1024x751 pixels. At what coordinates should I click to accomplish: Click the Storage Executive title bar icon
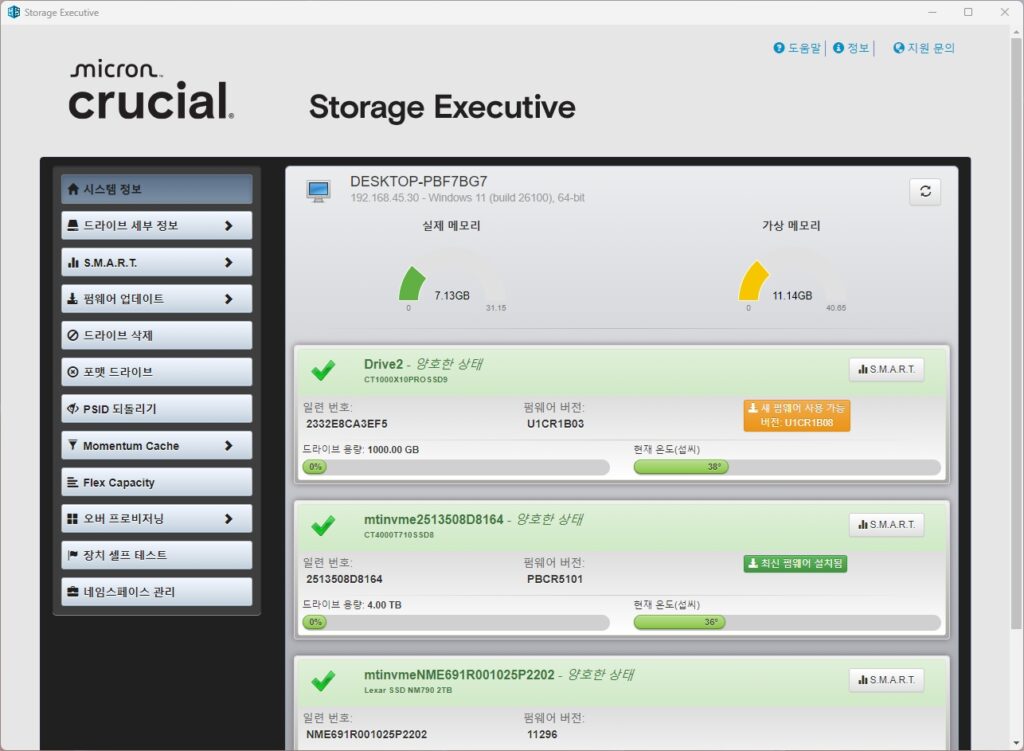14,12
